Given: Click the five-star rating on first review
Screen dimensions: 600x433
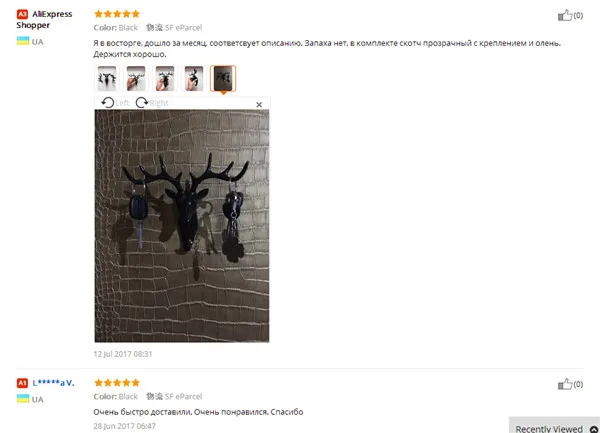Looking at the screenshot, I should [117, 14].
